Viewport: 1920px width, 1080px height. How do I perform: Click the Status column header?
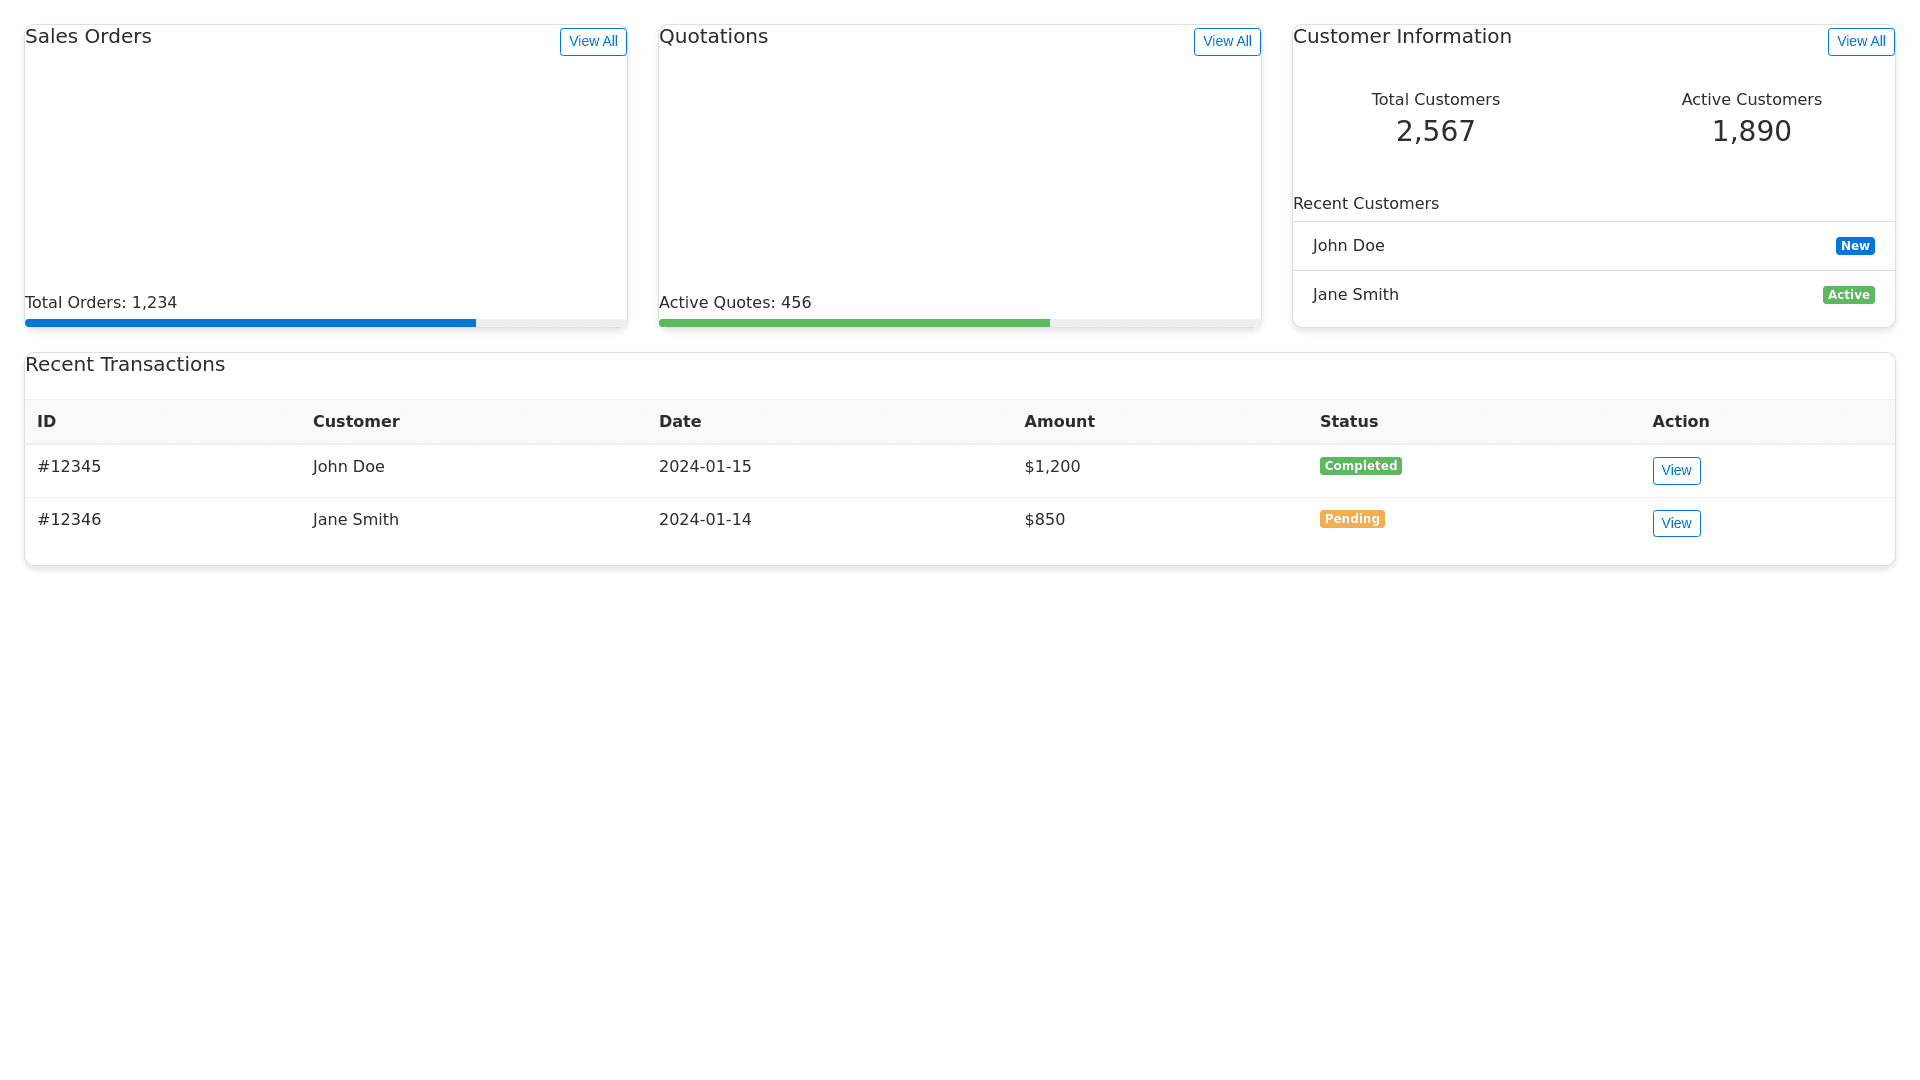point(1348,422)
